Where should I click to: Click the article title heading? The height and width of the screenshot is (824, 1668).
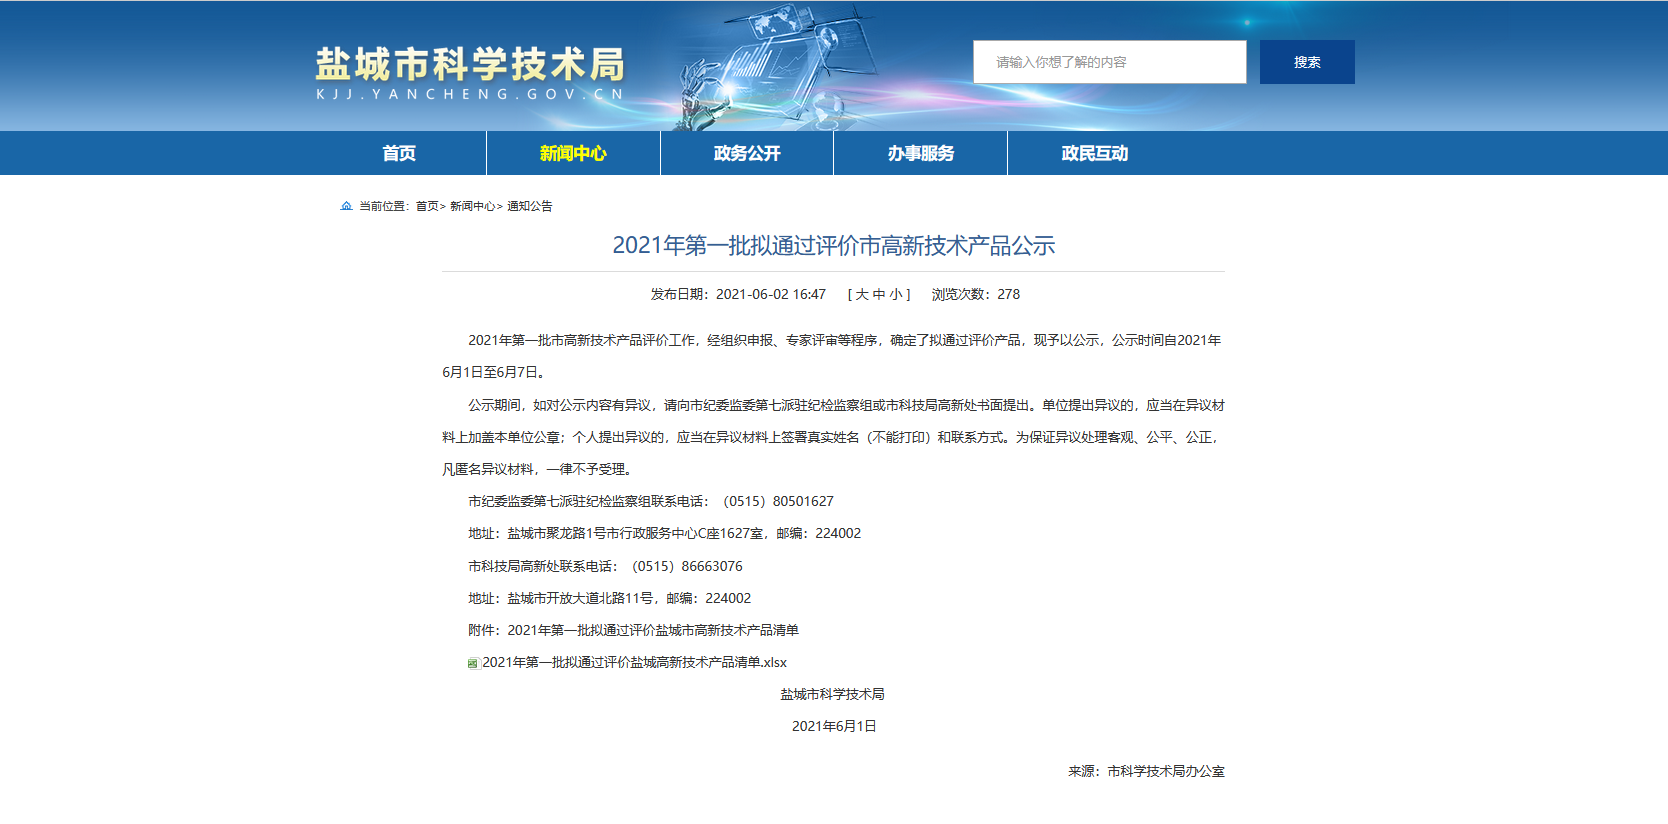pos(833,246)
